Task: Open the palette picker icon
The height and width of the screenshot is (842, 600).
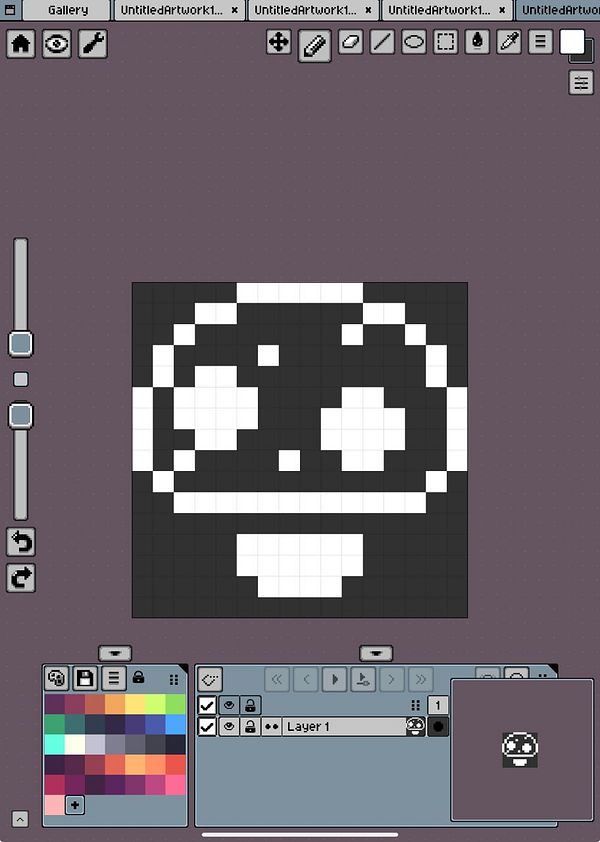Action: click(x=56, y=678)
